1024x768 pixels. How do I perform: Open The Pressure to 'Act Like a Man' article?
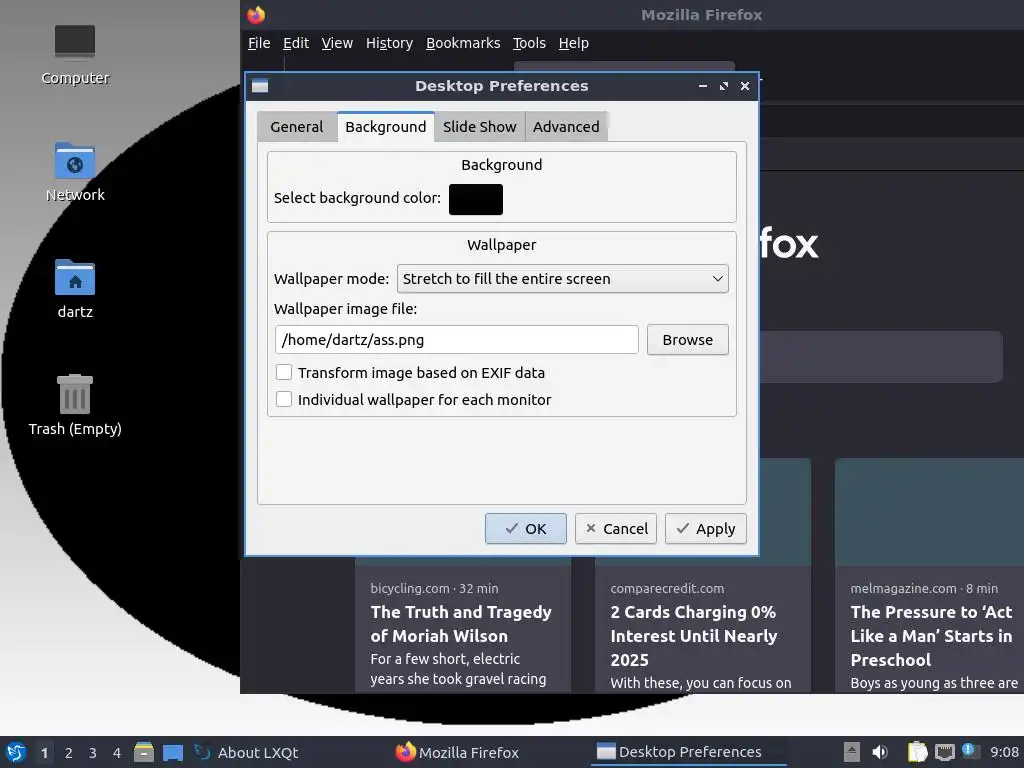coord(931,636)
